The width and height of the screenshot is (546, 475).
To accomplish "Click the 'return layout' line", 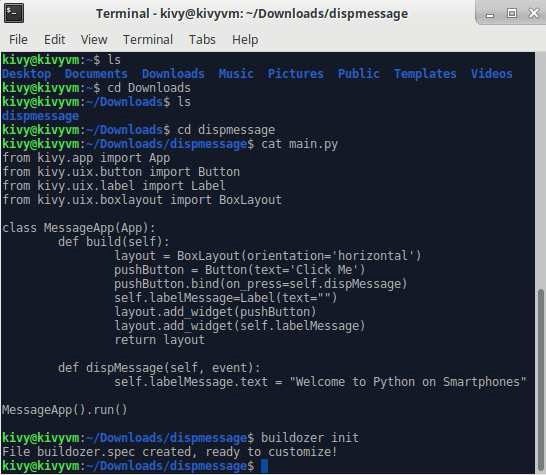I will [x=159, y=340].
